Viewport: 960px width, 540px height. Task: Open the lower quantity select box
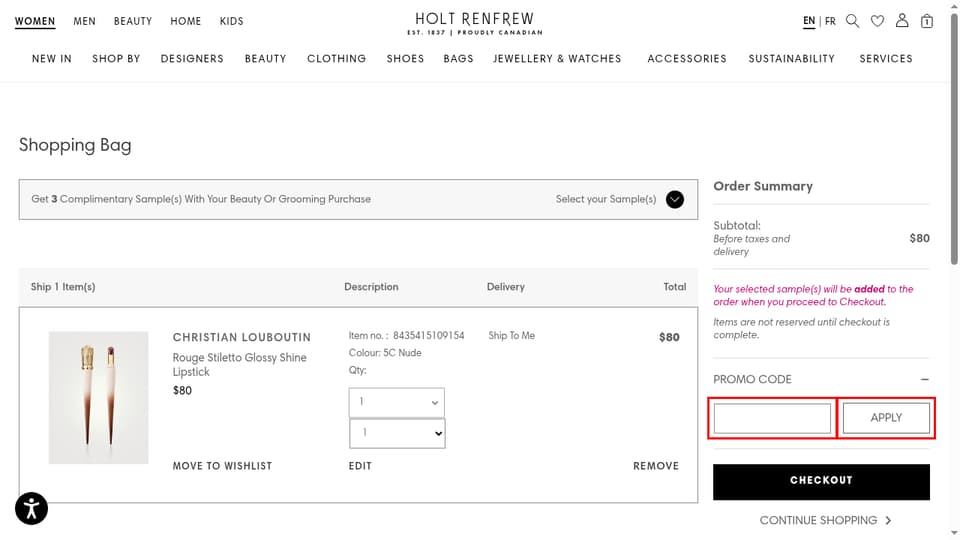(x=397, y=433)
